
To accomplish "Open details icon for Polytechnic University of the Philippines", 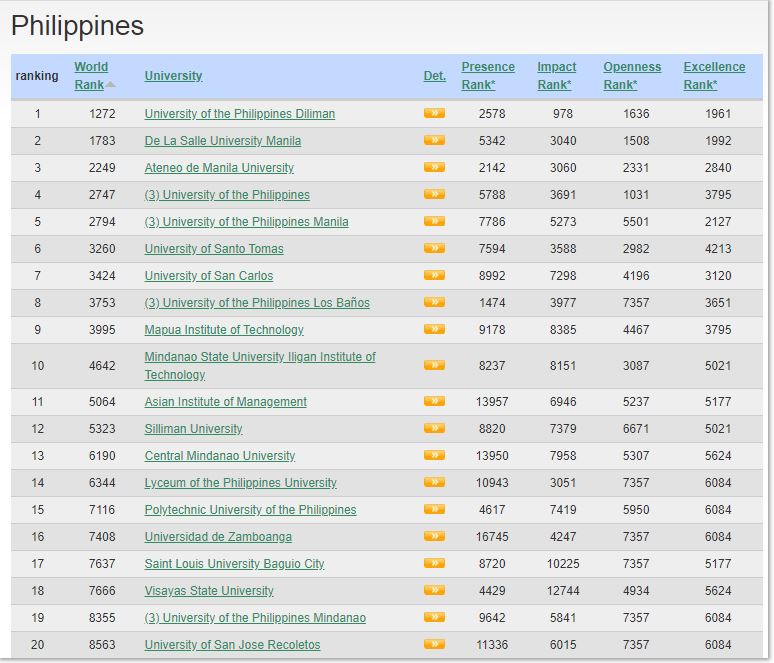I will (x=434, y=509).
